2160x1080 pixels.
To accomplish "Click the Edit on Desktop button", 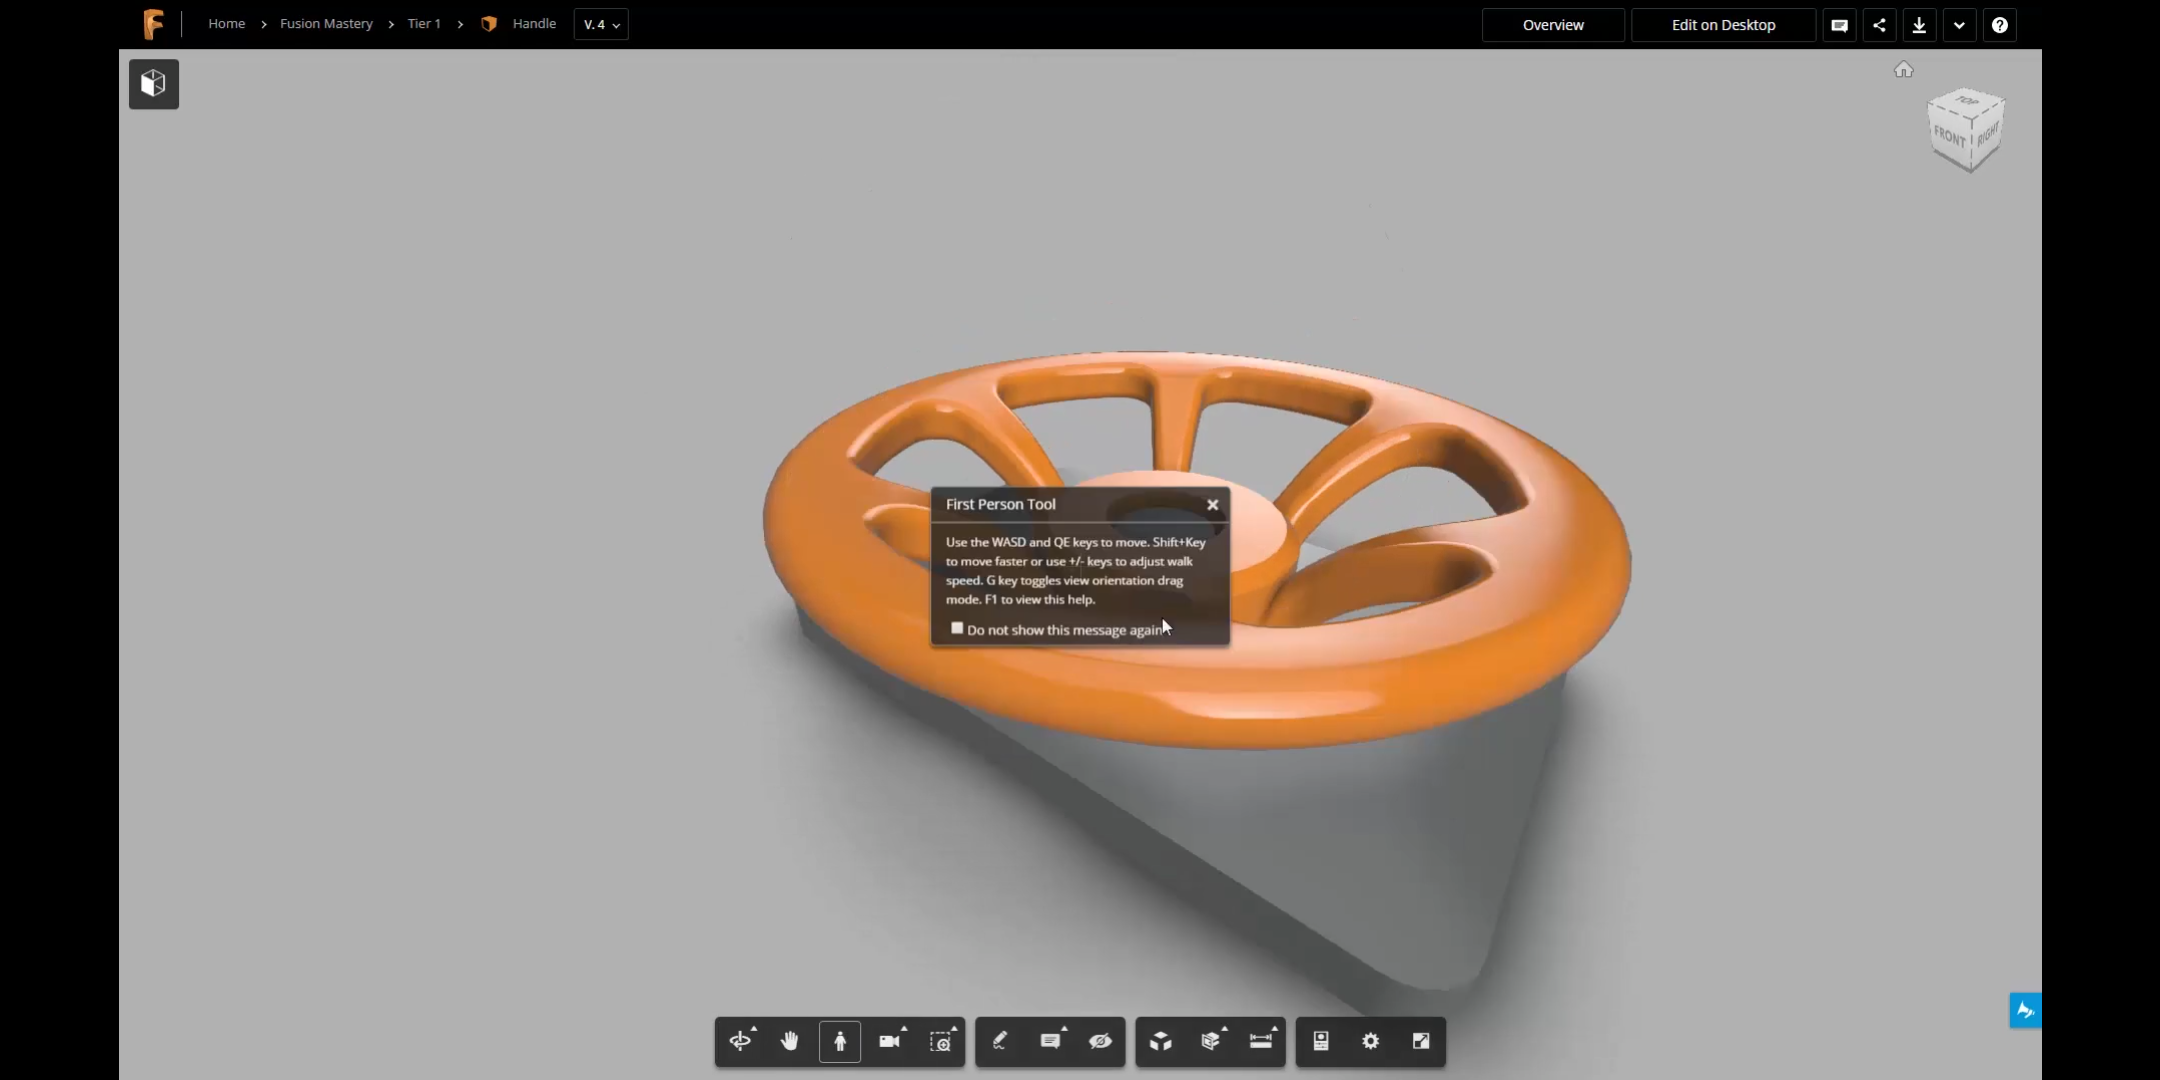I will point(1723,25).
